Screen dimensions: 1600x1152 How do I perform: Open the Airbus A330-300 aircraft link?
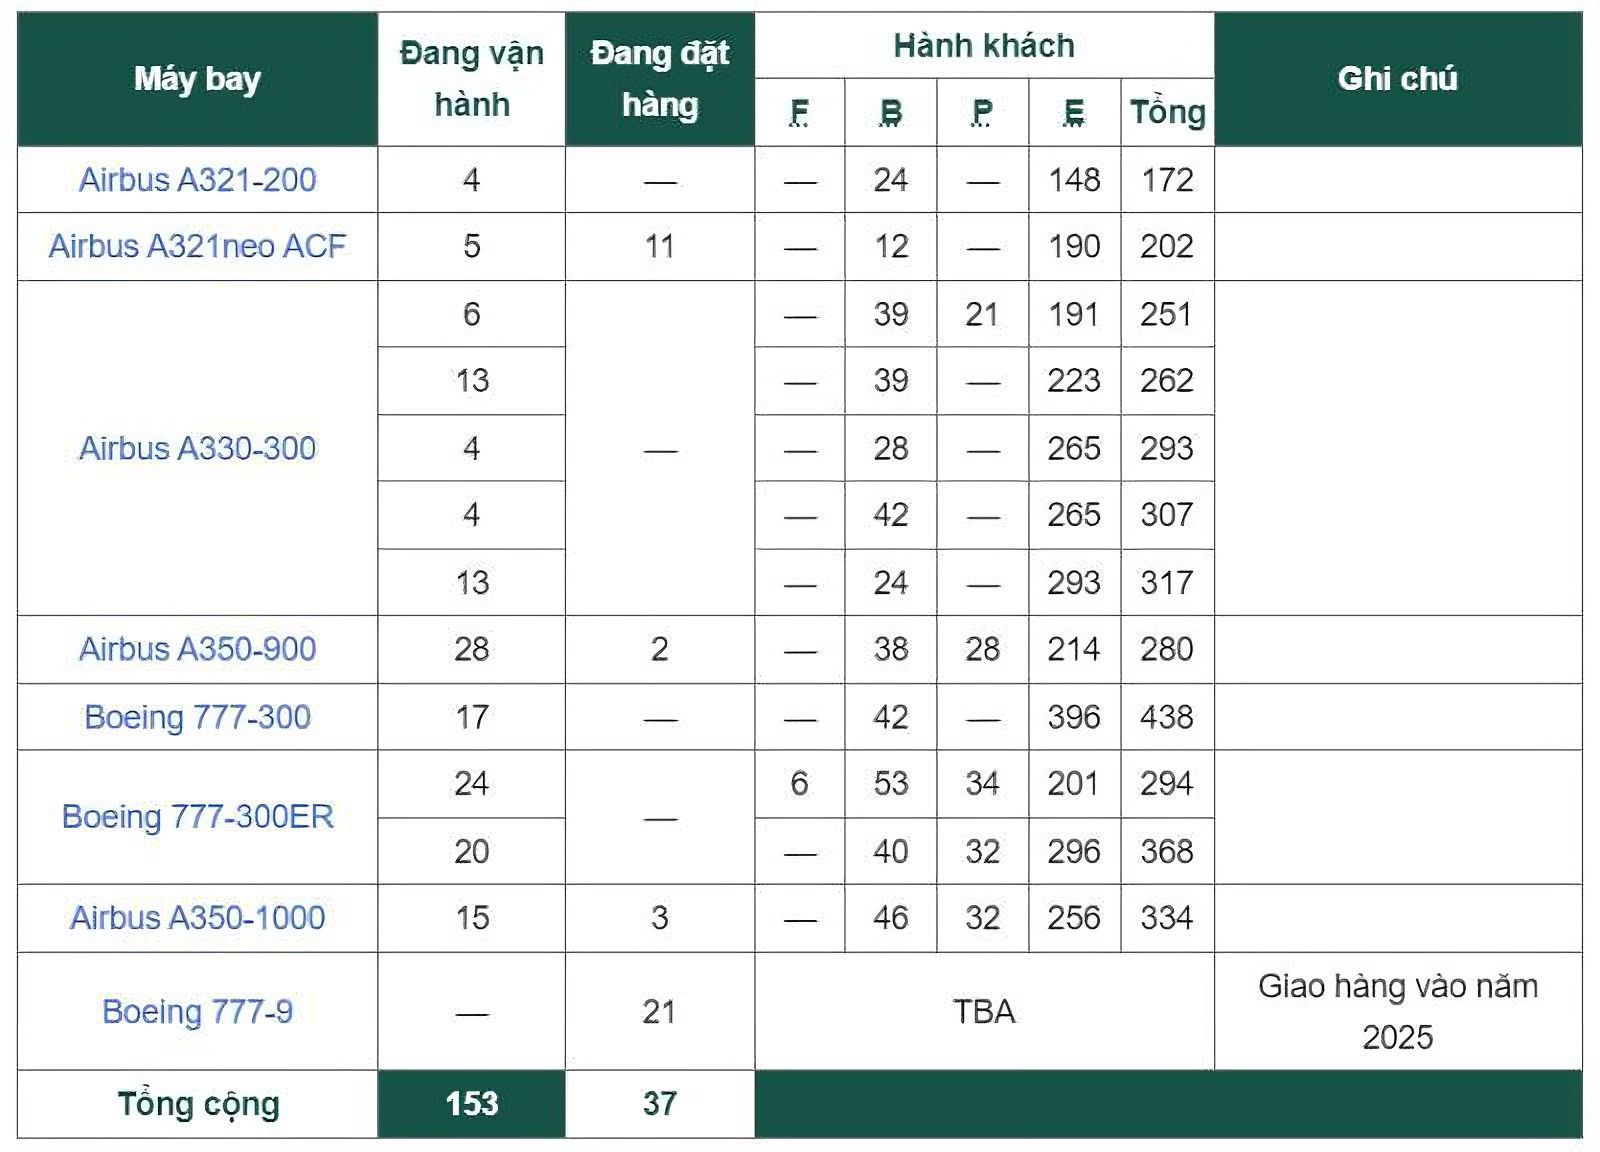click(x=197, y=448)
